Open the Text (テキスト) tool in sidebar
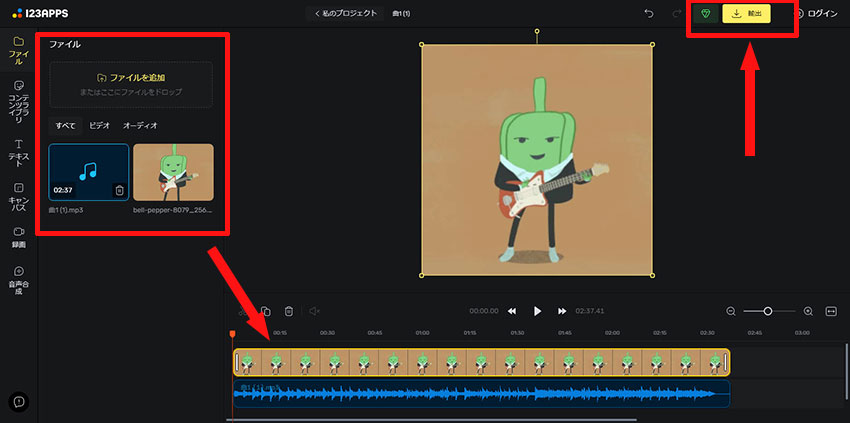The height and width of the screenshot is (423, 850). click(18, 150)
